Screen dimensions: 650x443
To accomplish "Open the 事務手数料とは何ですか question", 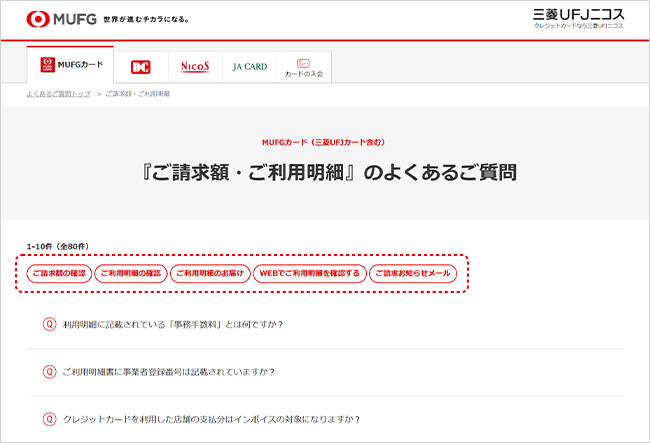I will pos(172,324).
